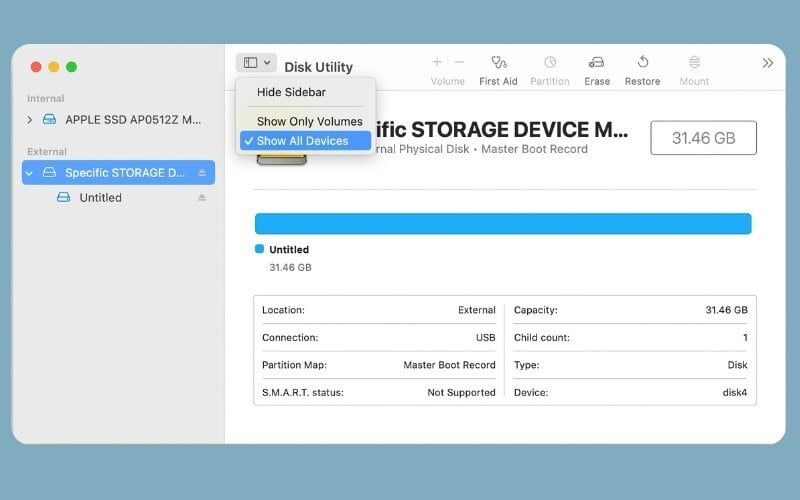Click the Child count value 1
The width and height of the screenshot is (800, 500).
[x=745, y=337]
